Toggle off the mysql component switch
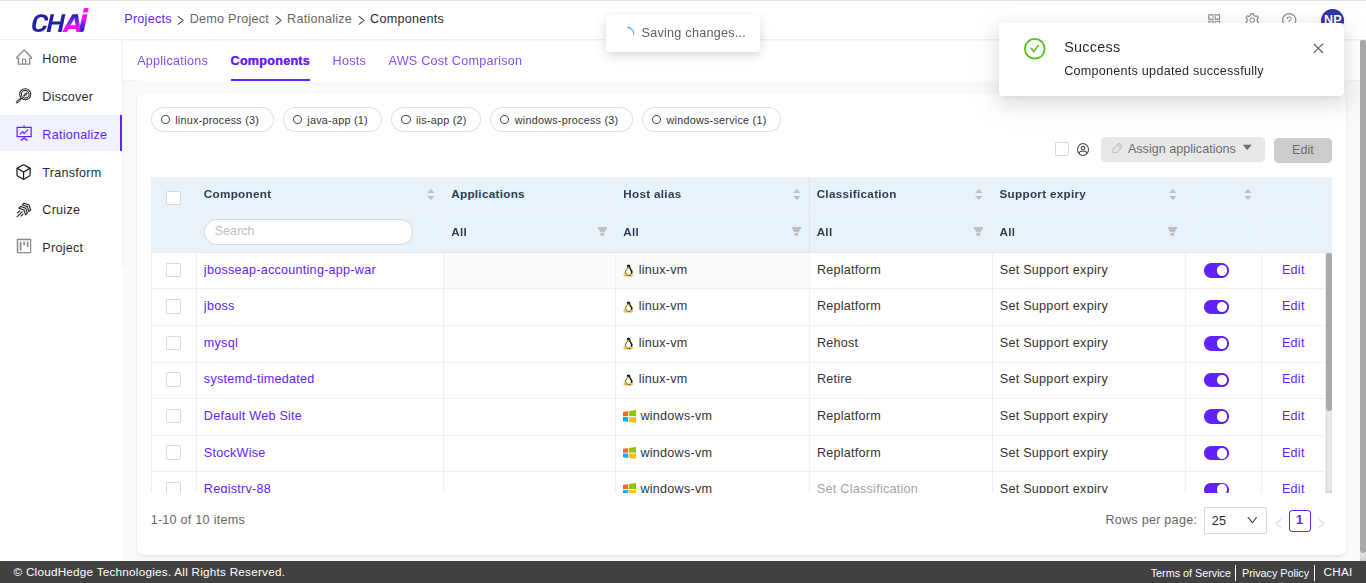Screen dimensions: 1366x583 (x=1216, y=343)
